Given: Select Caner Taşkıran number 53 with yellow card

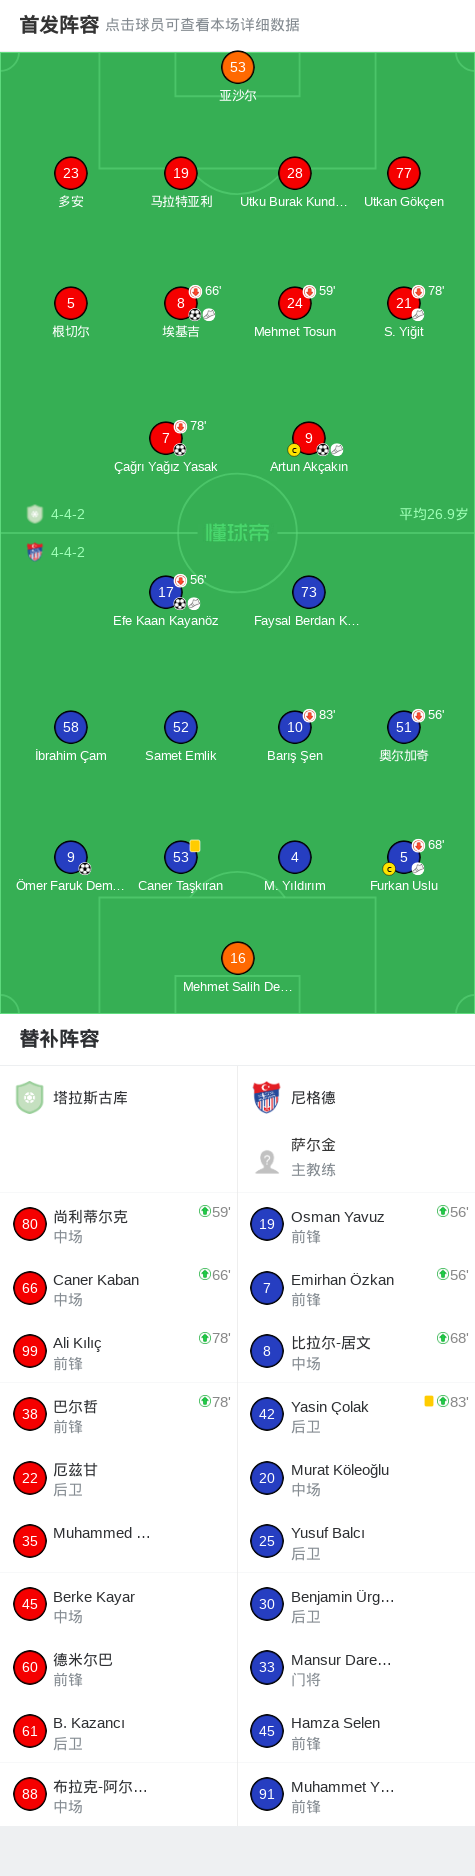Looking at the screenshot, I should click(x=180, y=857).
